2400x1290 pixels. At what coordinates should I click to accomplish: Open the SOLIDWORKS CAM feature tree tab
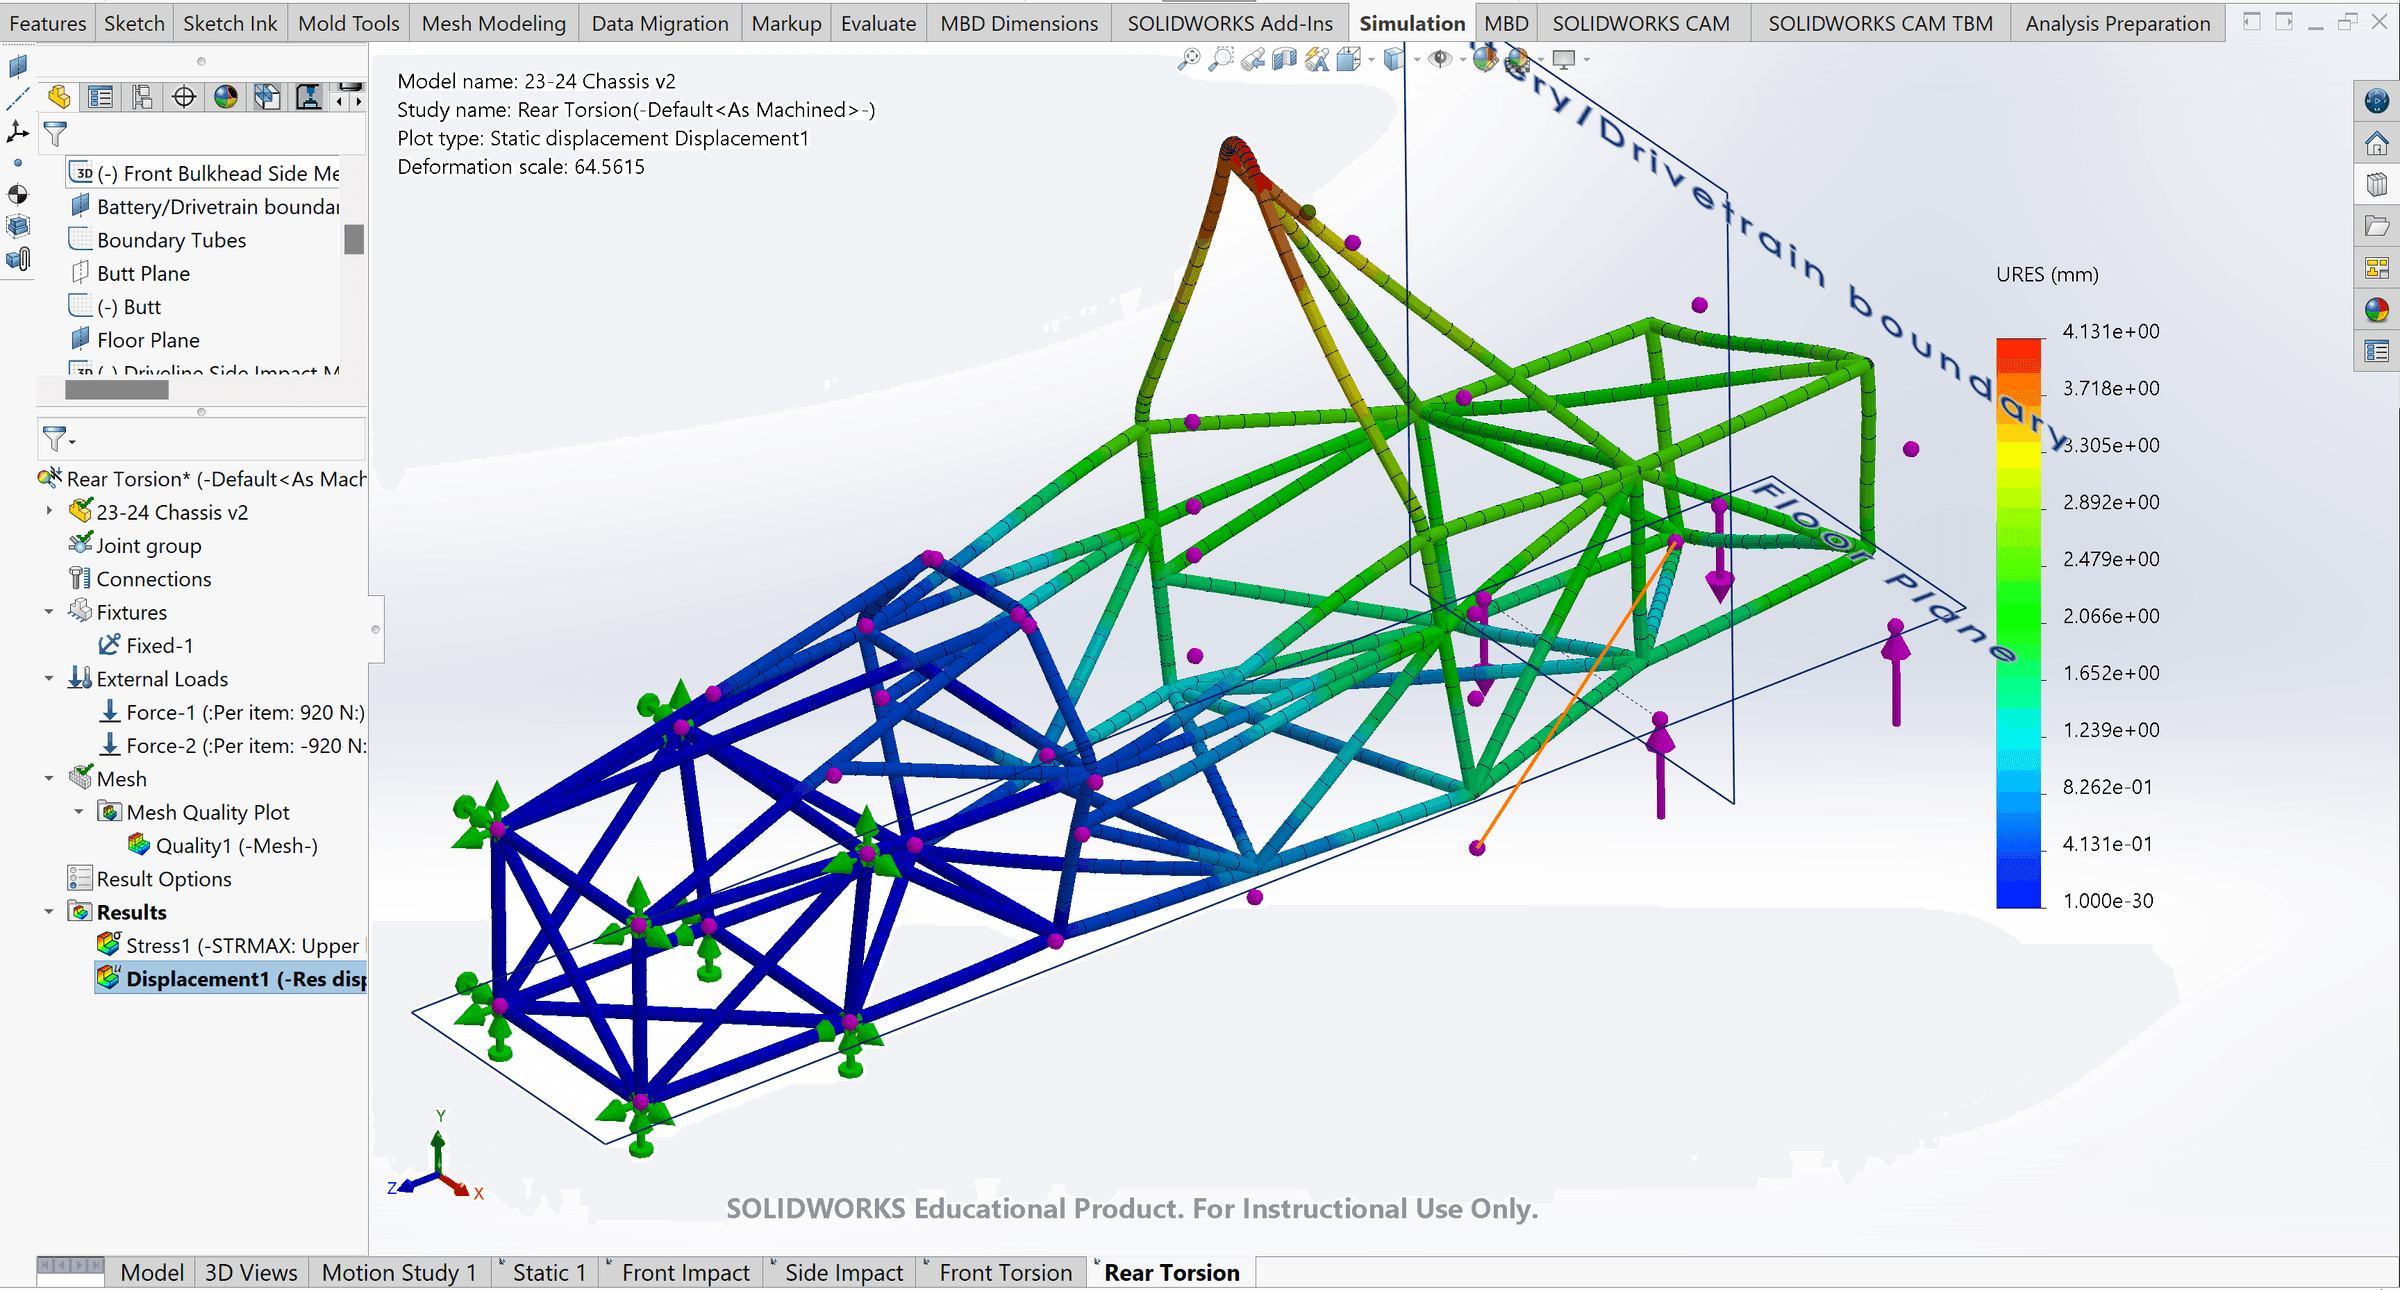(x=267, y=97)
